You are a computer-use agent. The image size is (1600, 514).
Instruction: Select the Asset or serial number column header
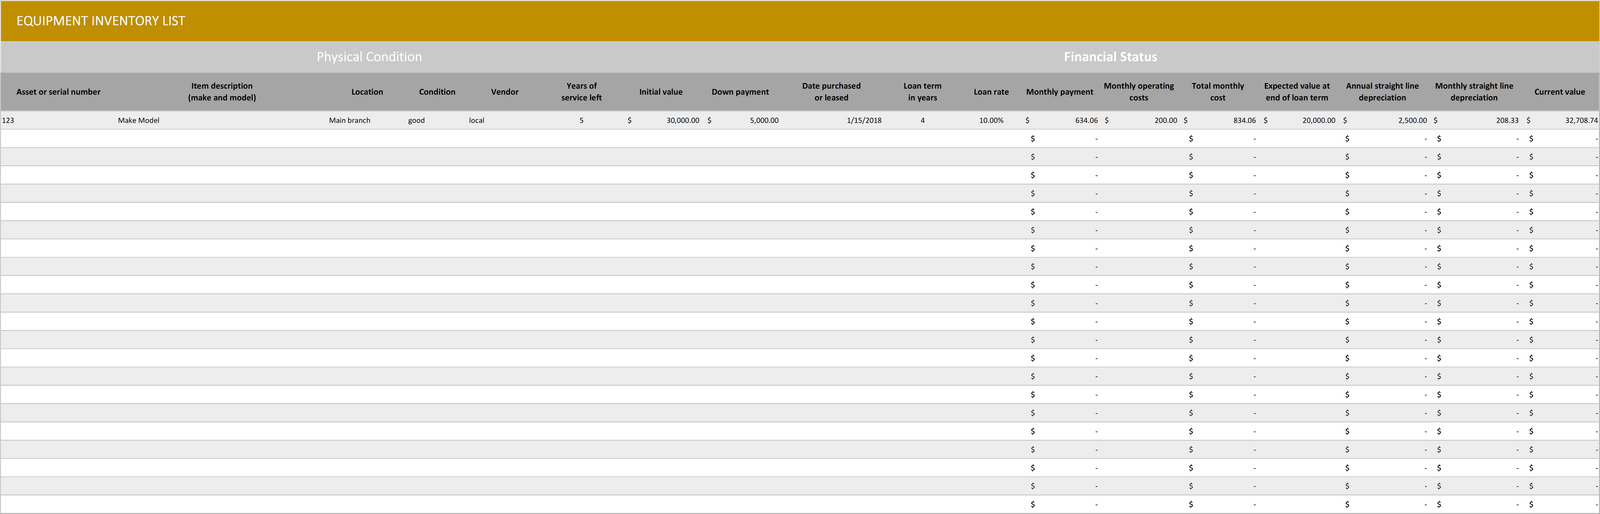pyautogui.click(x=58, y=92)
